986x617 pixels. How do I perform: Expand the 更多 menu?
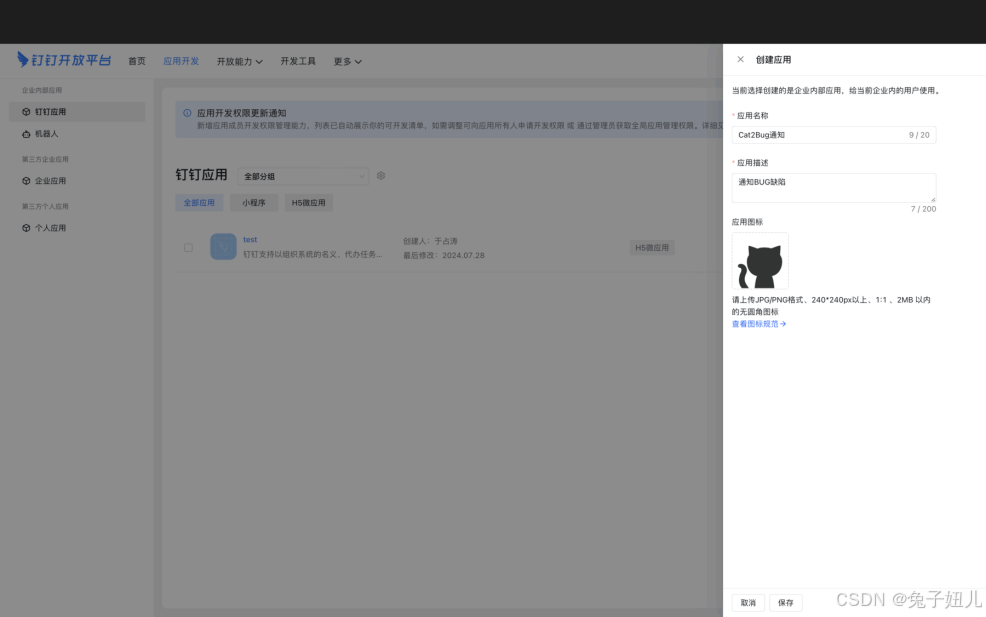(345, 60)
